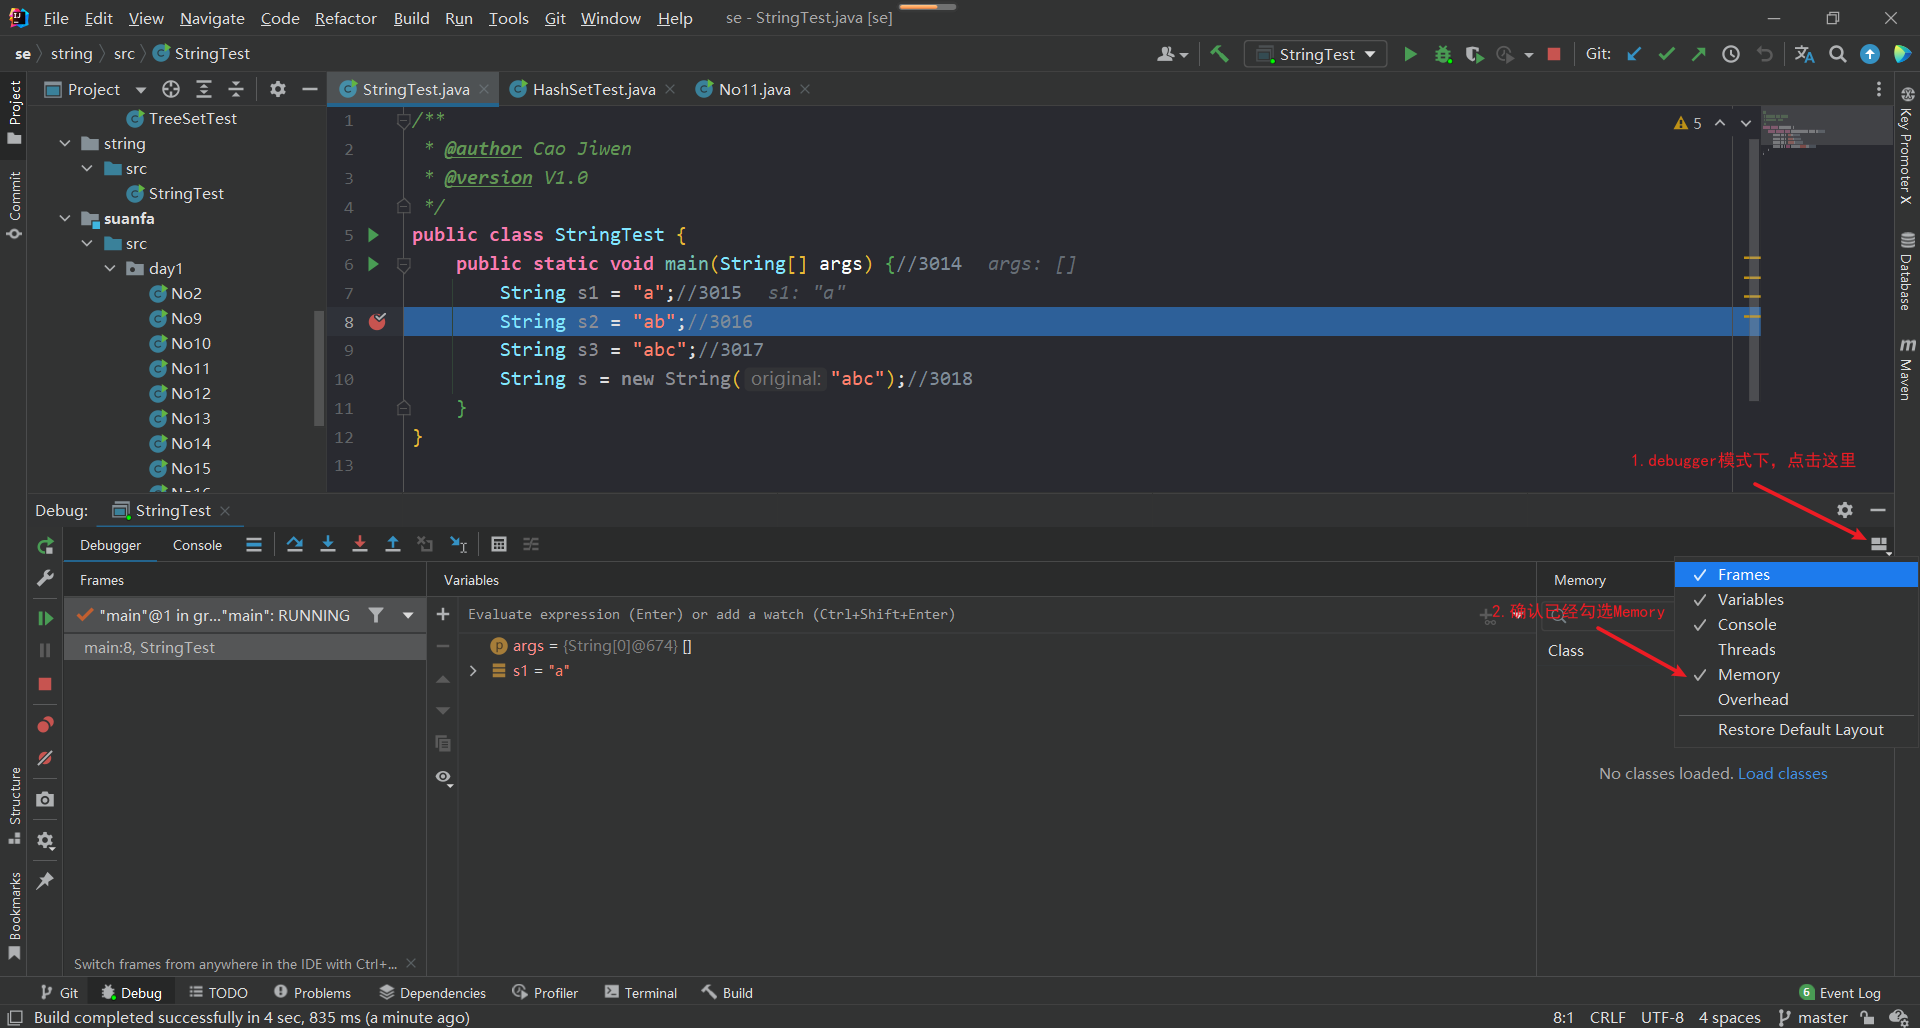Switch to HashSetTest.java editor tab

tap(593, 89)
